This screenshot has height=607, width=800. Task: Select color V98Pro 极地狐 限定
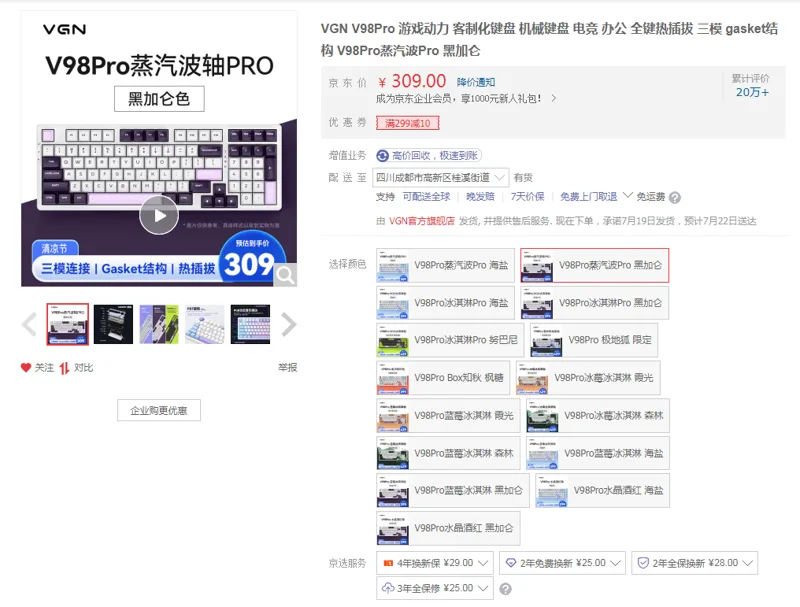coord(594,340)
